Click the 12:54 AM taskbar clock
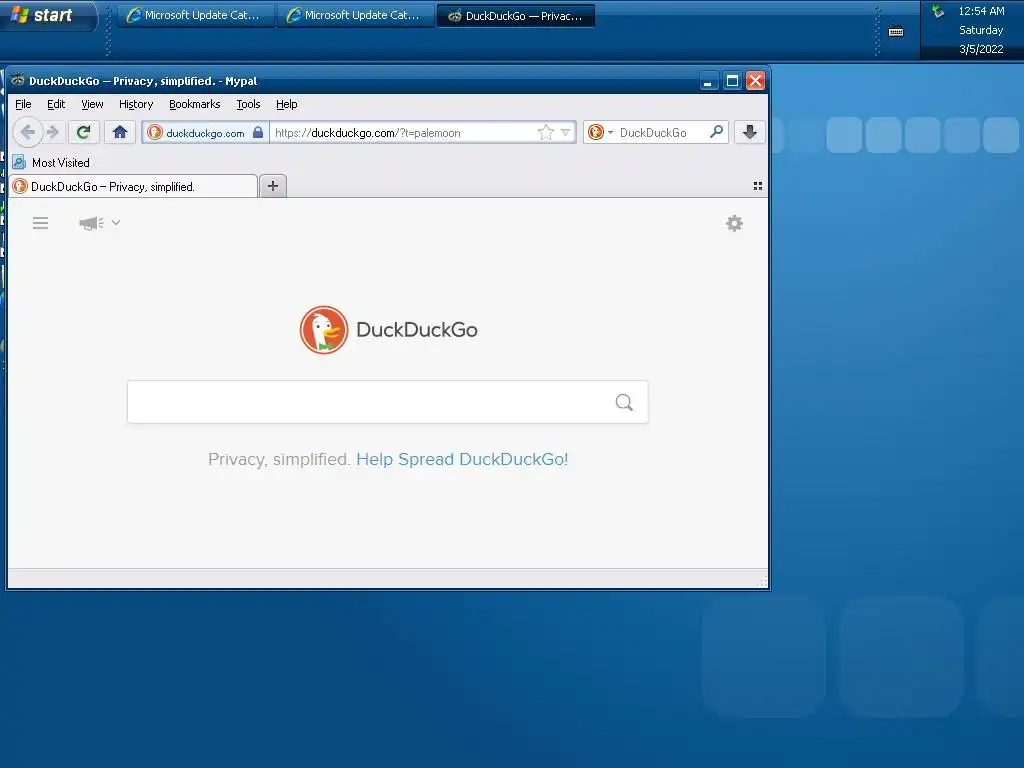 click(981, 11)
